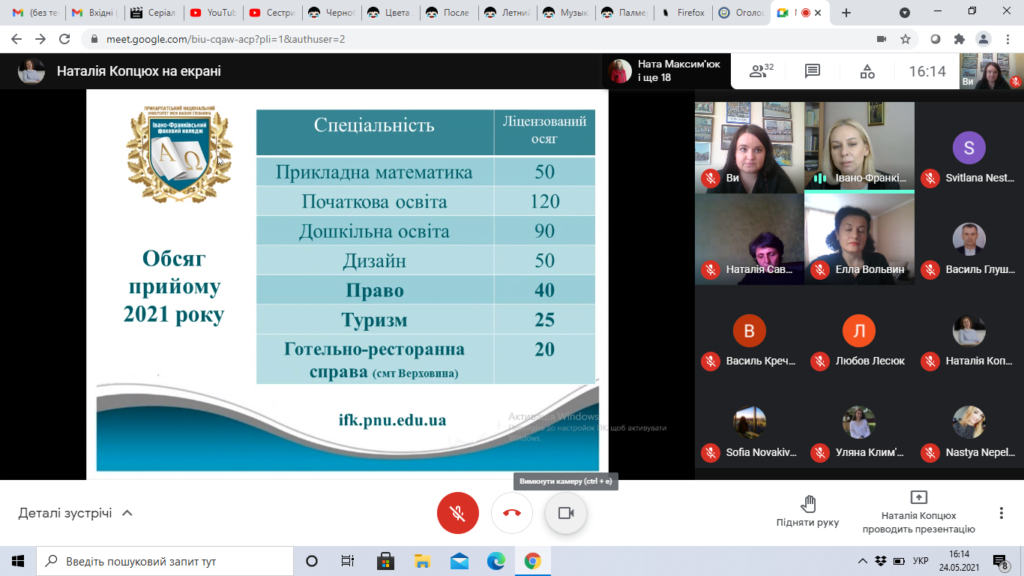Open the meeting chat panel
Screen dimensions: 1024x576
pos(812,71)
